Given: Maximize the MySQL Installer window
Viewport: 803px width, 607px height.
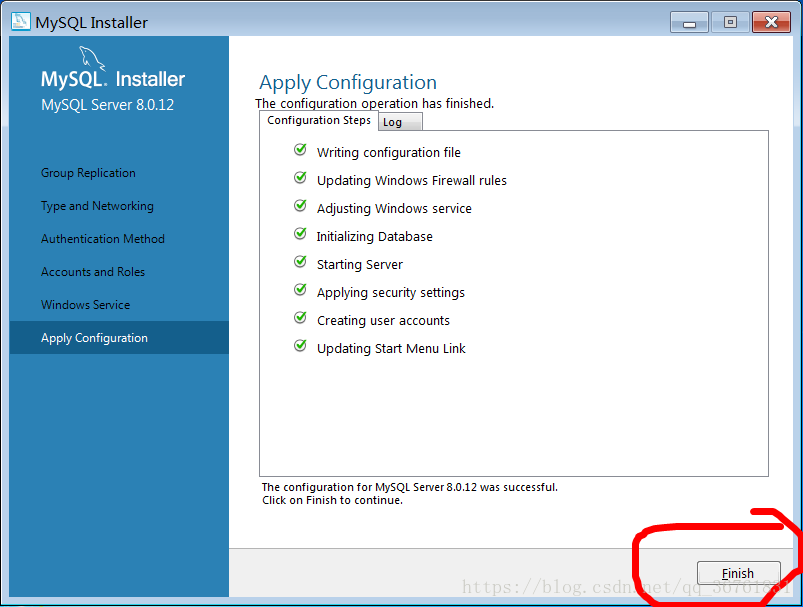Looking at the screenshot, I should coord(730,23).
